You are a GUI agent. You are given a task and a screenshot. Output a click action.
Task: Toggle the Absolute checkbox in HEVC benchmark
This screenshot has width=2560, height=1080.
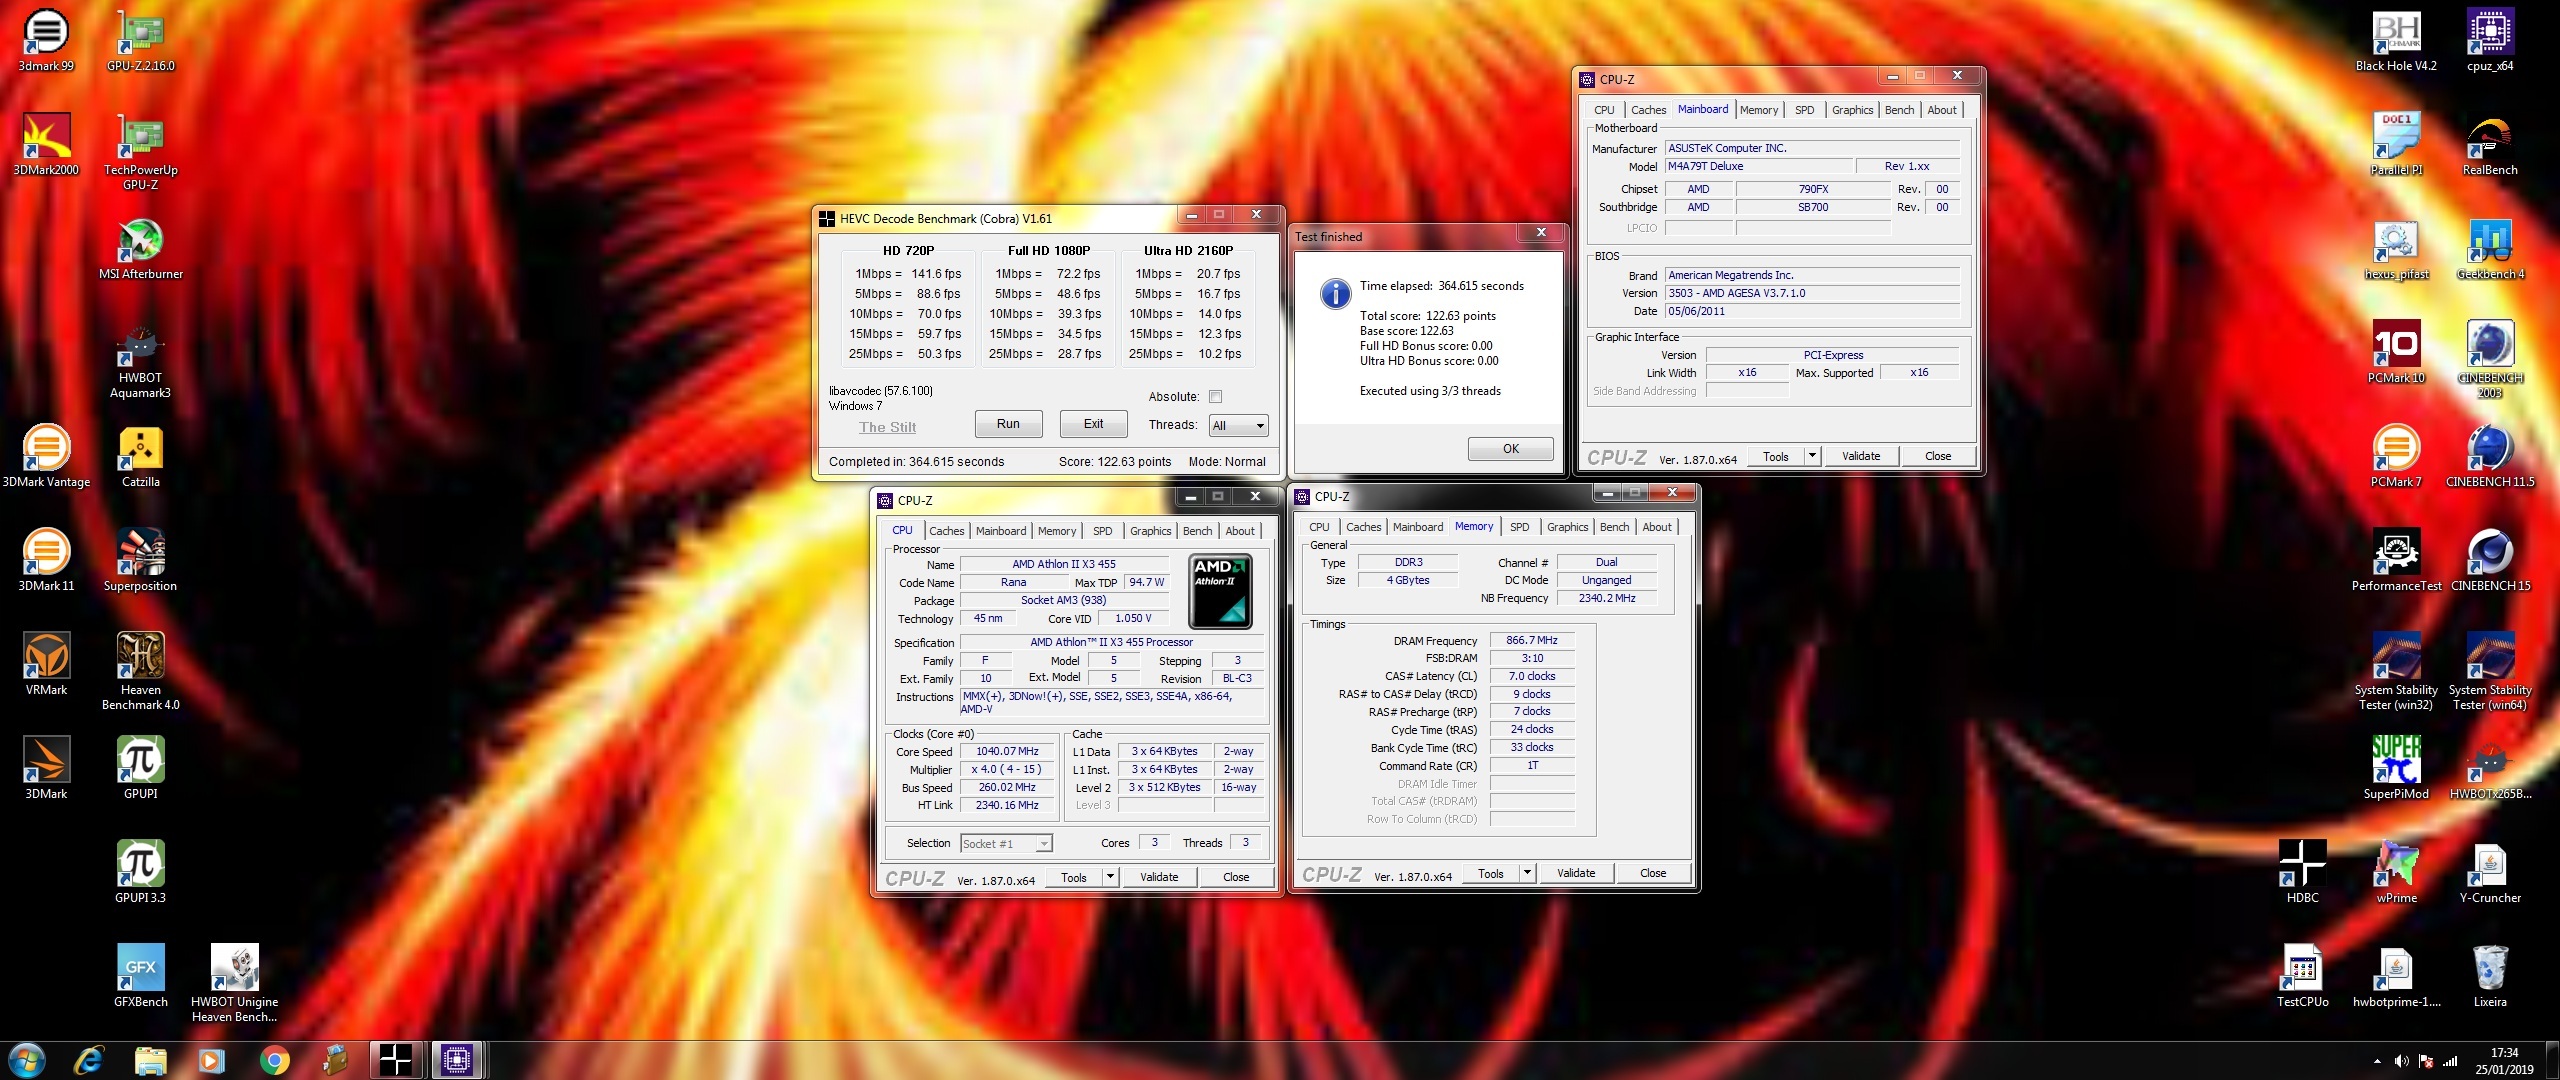1215,397
